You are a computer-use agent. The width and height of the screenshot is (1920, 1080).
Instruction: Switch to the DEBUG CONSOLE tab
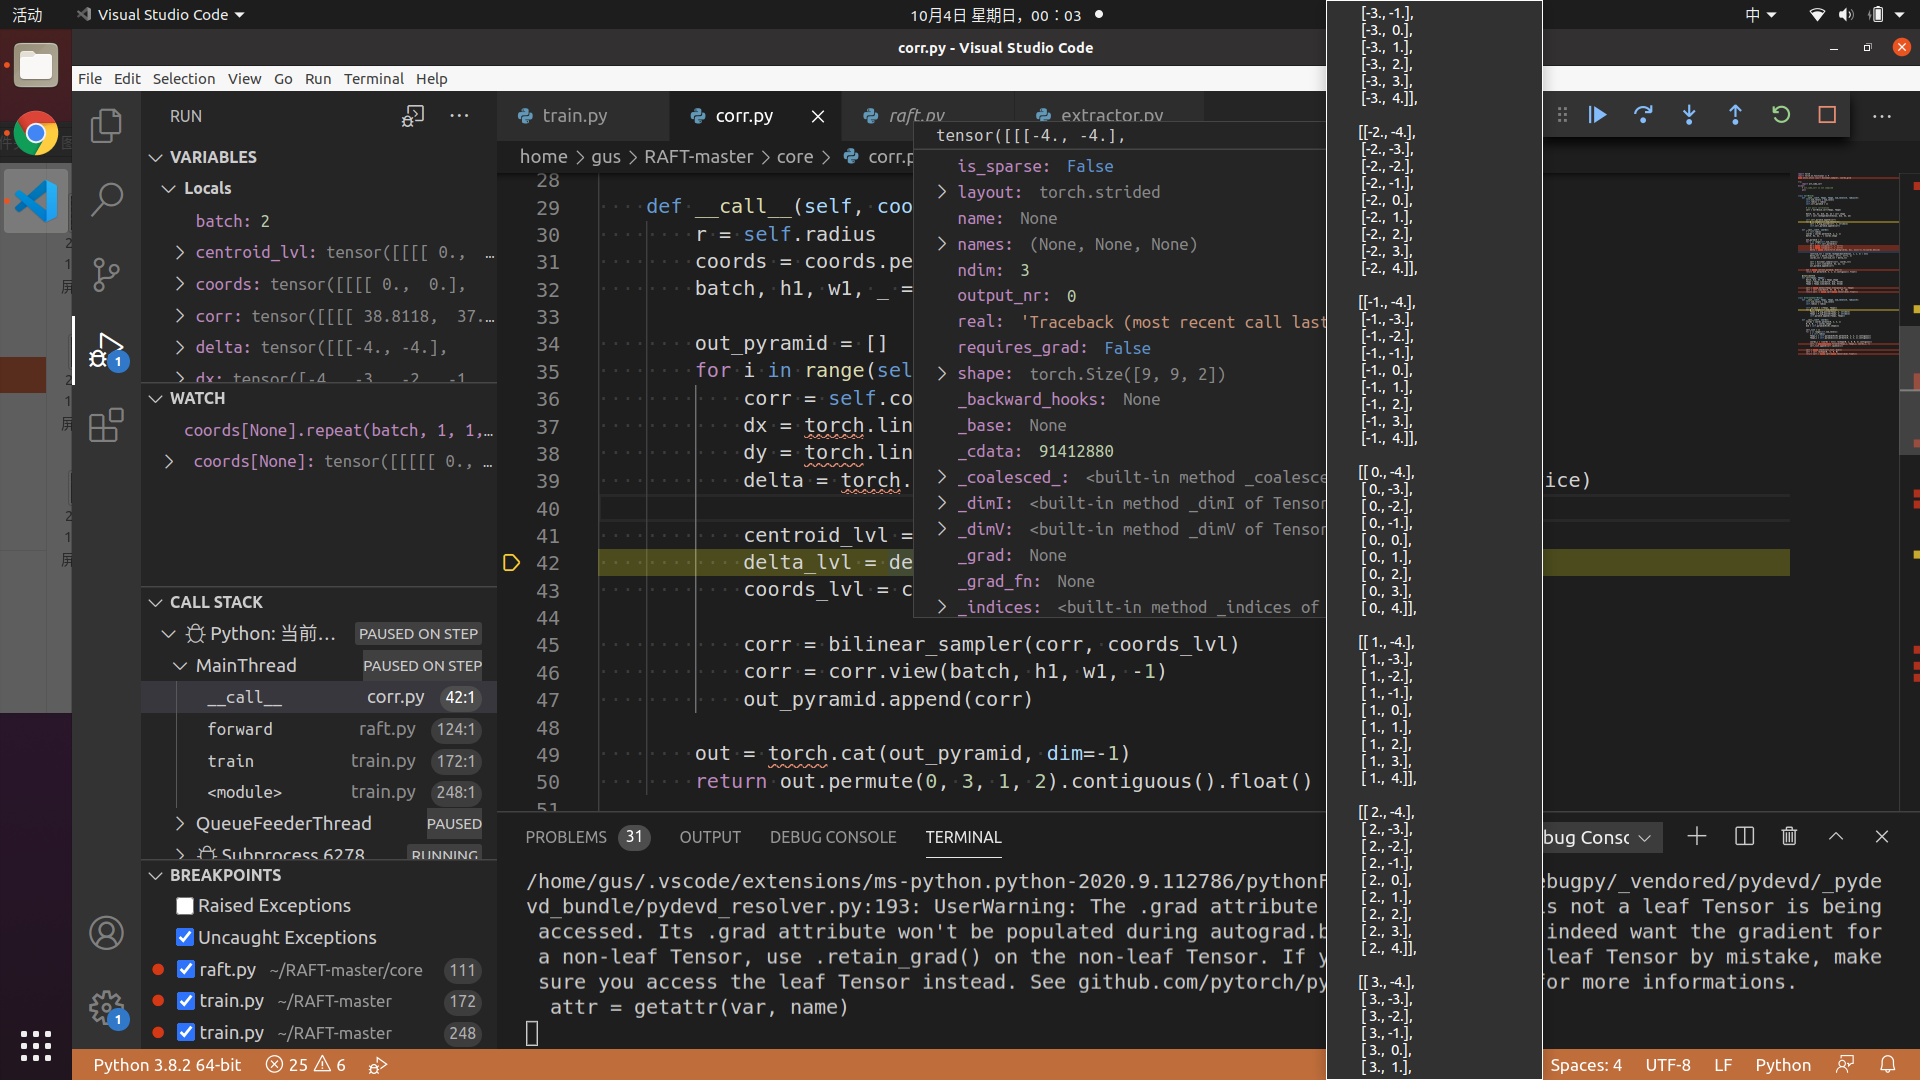832,837
